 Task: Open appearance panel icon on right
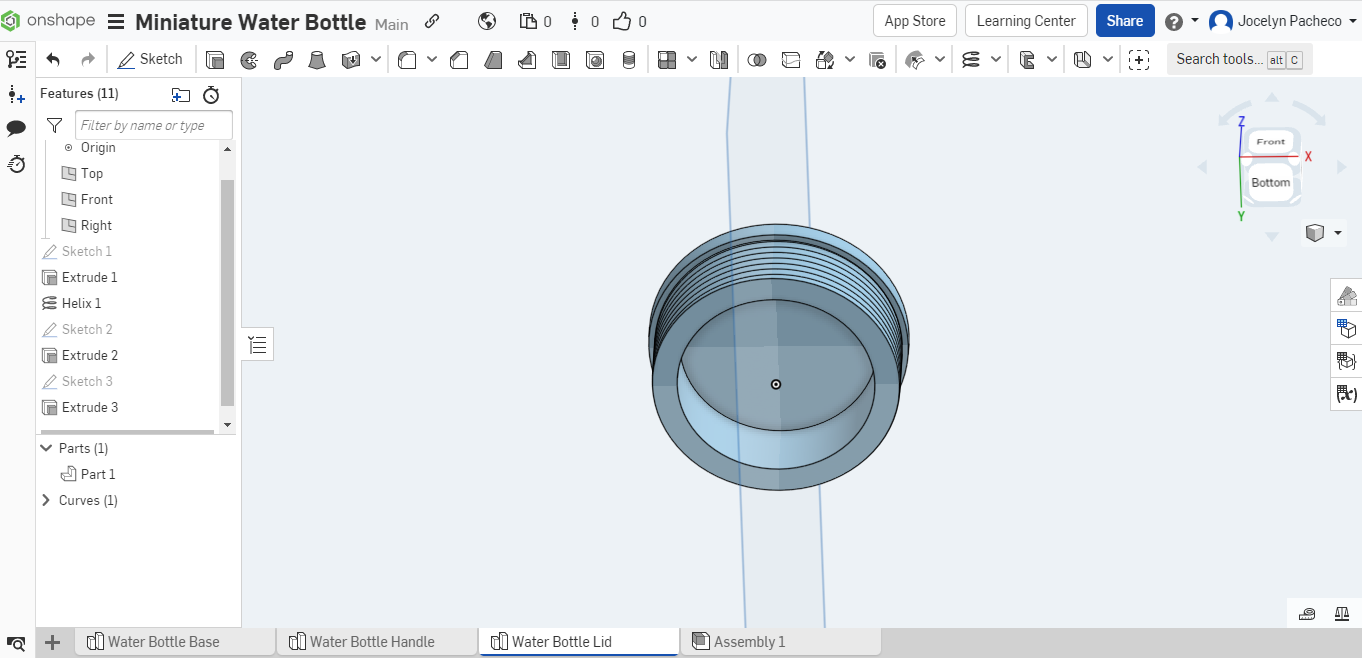[x=1346, y=295]
